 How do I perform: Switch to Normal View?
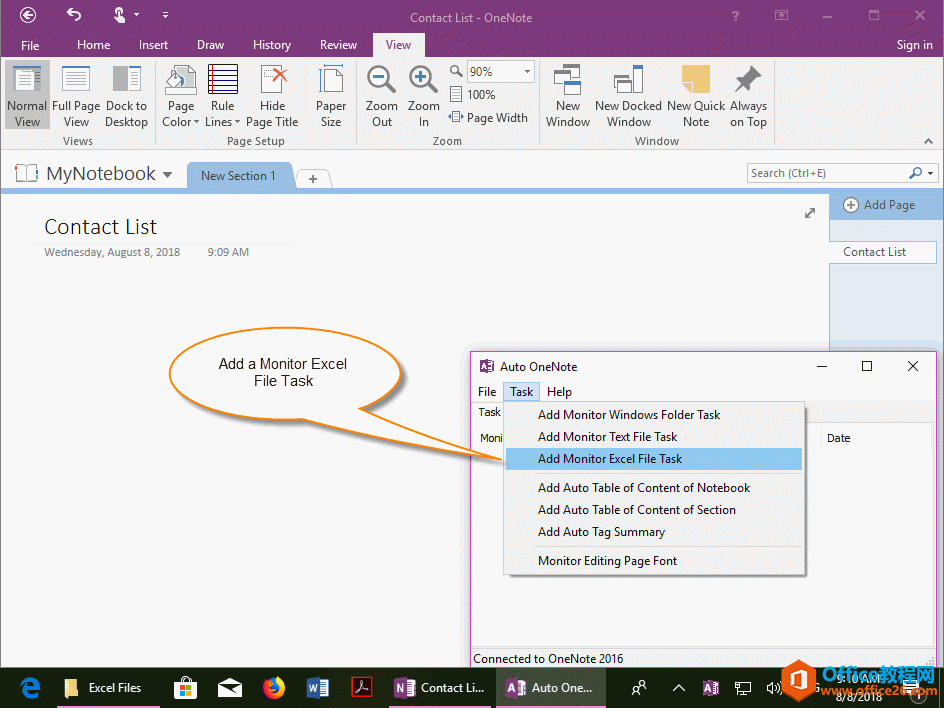27,96
